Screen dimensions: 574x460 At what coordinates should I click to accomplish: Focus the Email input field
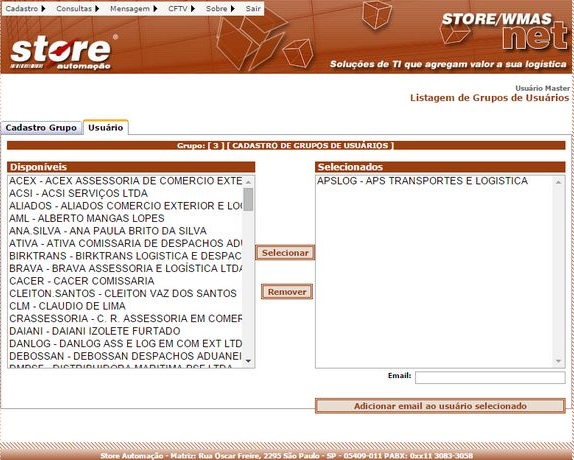coord(490,378)
